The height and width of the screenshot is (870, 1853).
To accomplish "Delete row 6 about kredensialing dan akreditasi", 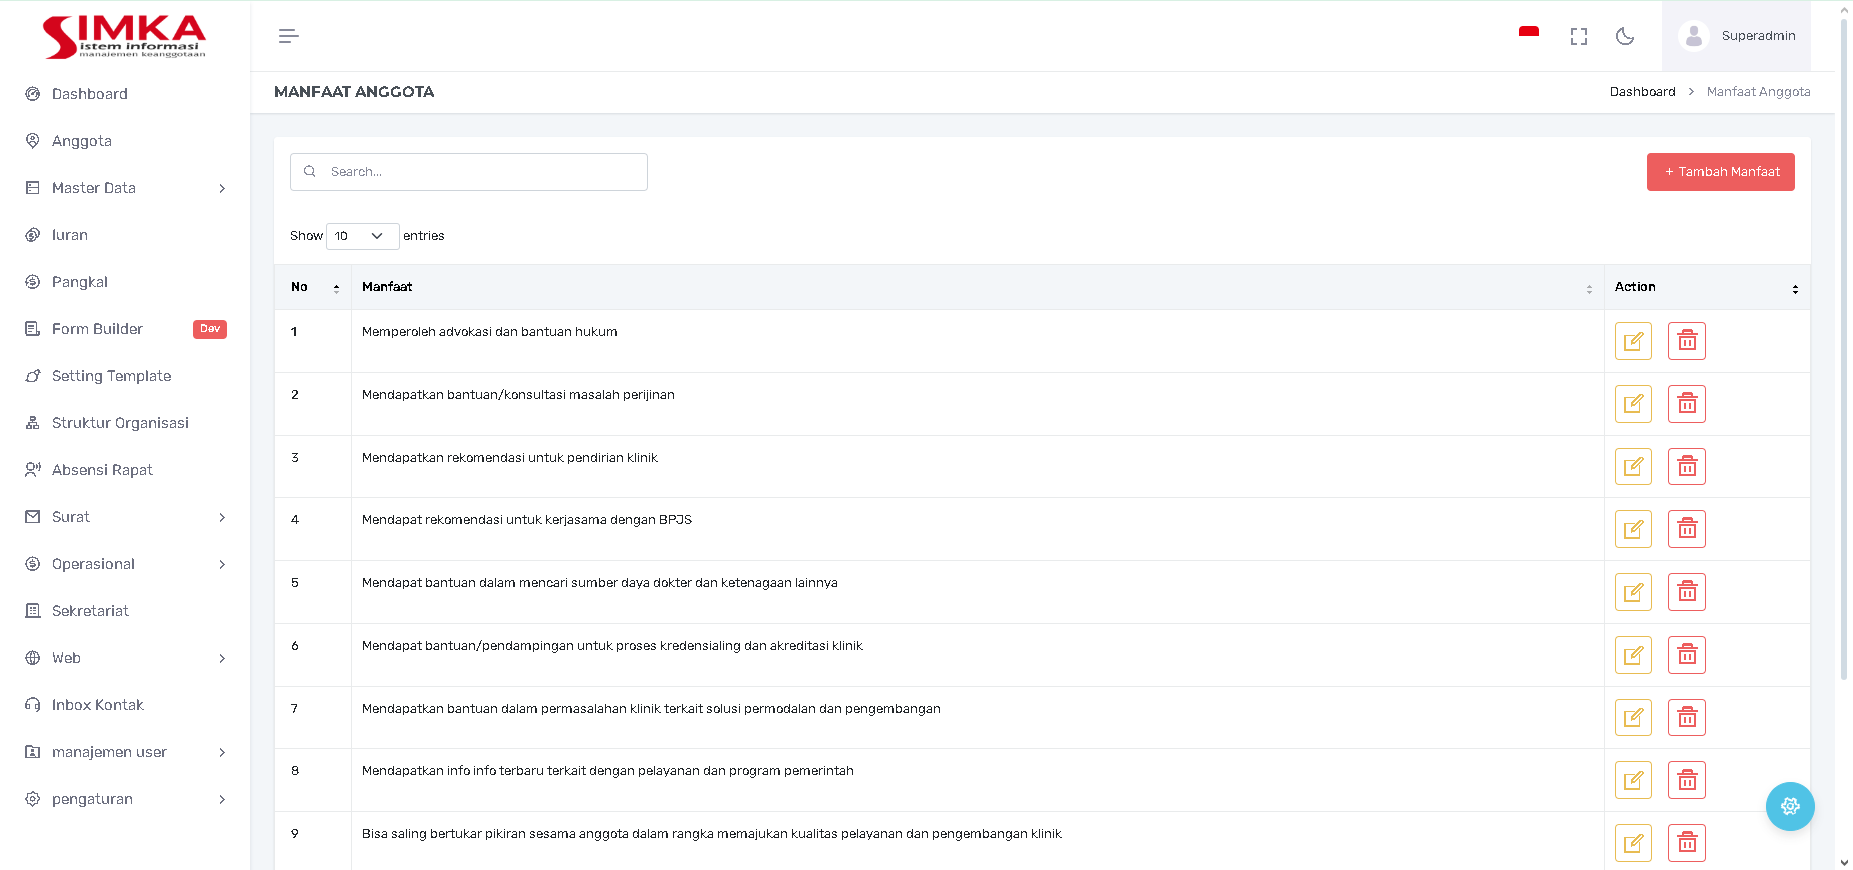I will tap(1686, 655).
